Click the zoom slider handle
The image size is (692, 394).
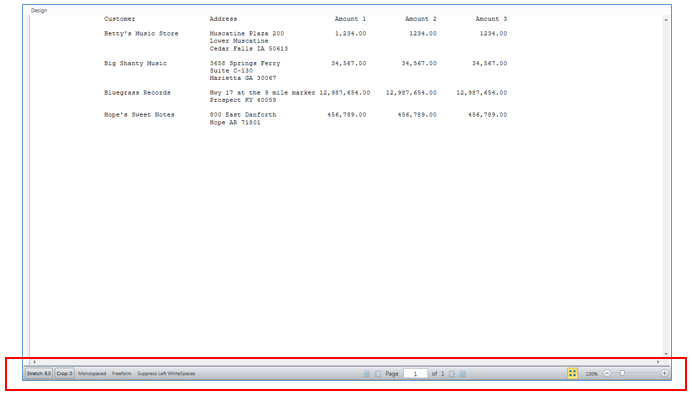pos(622,373)
